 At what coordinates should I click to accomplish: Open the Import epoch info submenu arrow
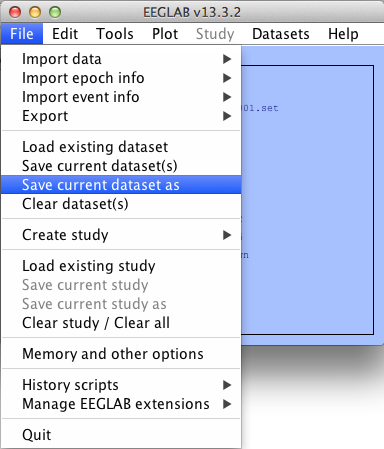[x=227, y=78]
